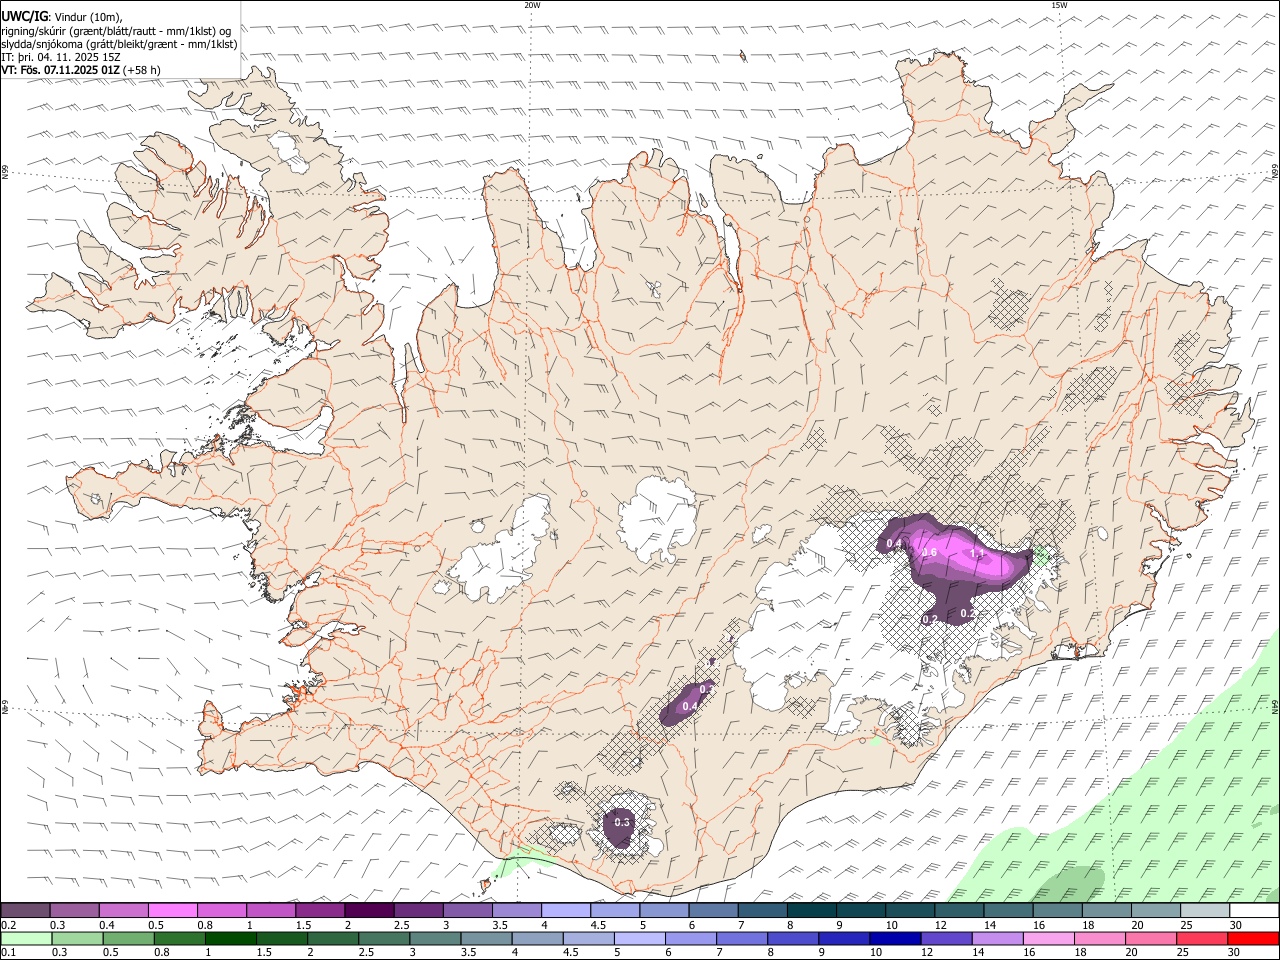Image resolution: width=1280 pixels, height=960 pixels.
Task: Pick the light gray 25 swatch, top scale
Action: click(x=1204, y=910)
